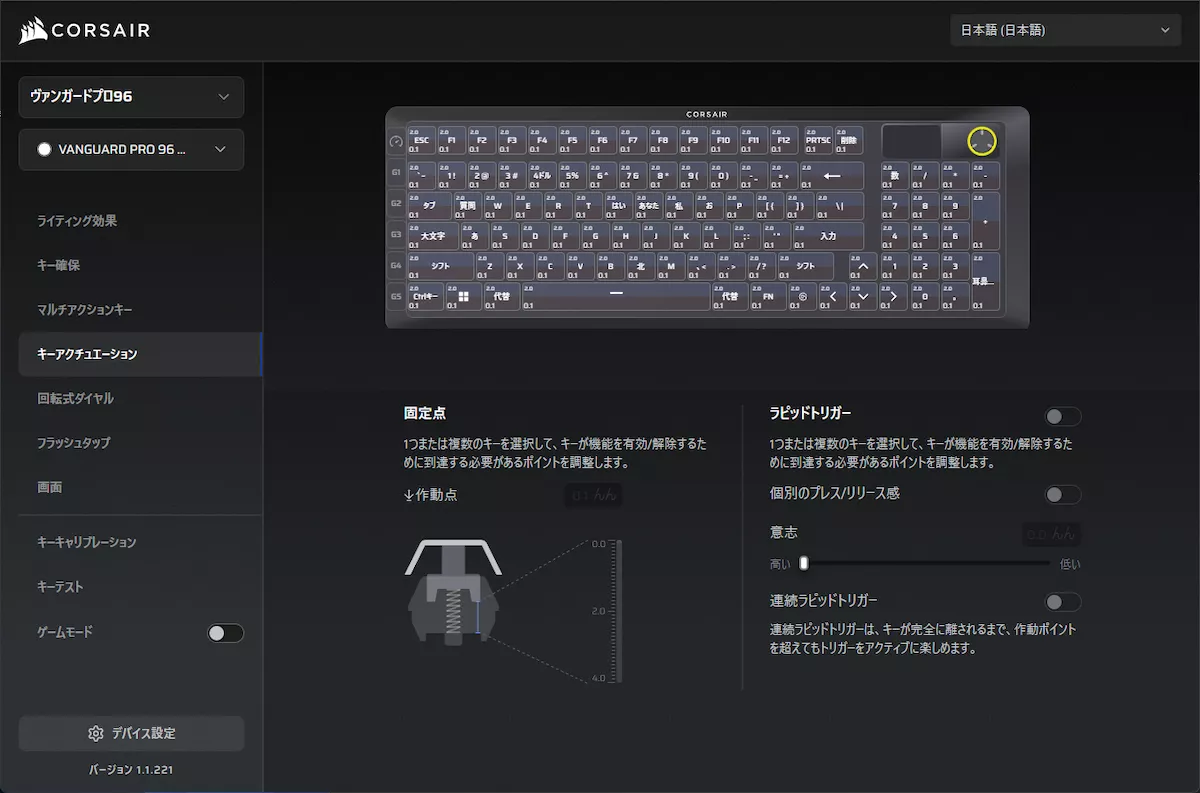The width and height of the screenshot is (1200, 793).
Task: Expand the ヴァンガードプロ96 device dropdown
Action: pos(131,97)
